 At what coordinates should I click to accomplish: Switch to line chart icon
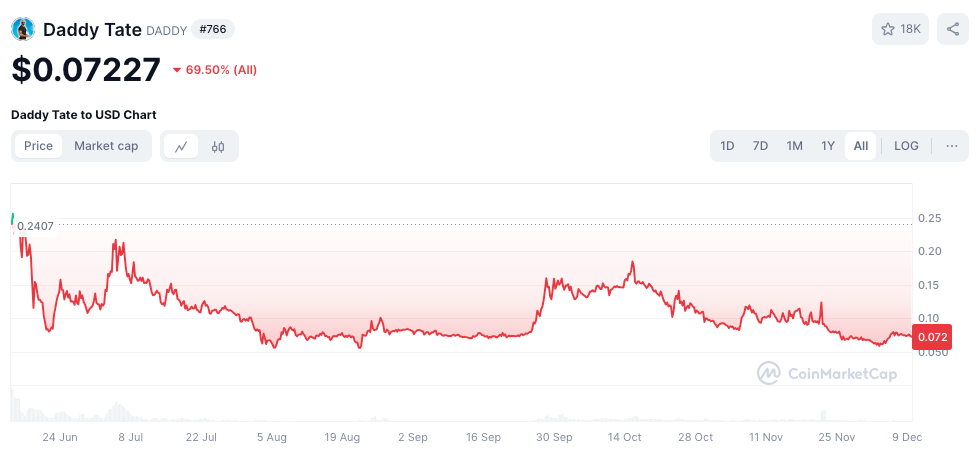click(182, 147)
